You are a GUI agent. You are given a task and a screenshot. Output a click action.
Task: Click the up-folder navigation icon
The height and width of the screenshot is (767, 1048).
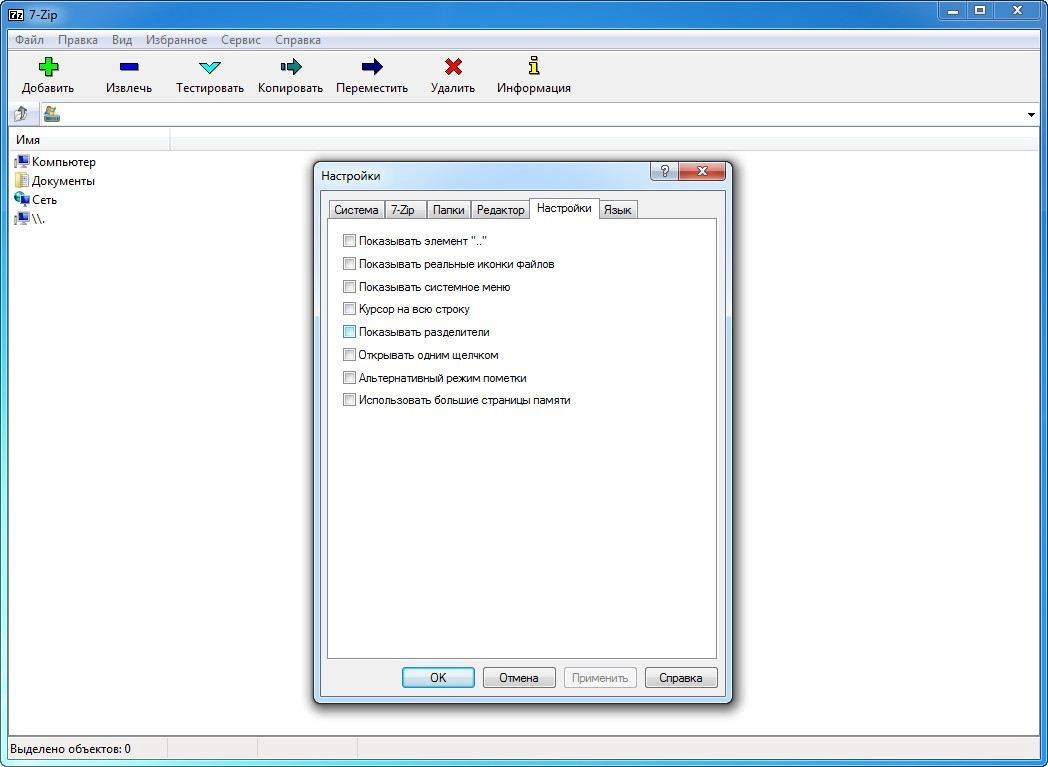[x=21, y=114]
